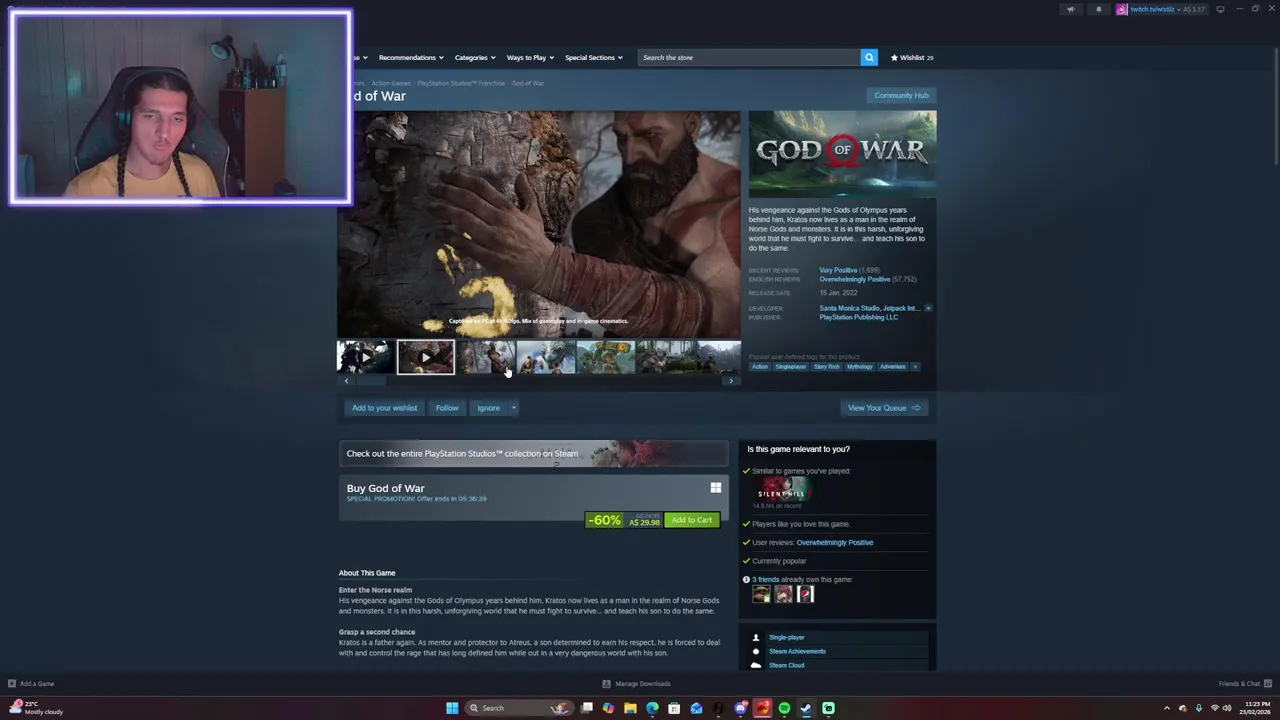This screenshot has height=720, width=1280.
Task: Click the Steam Cloud feature link
Action: (787, 665)
